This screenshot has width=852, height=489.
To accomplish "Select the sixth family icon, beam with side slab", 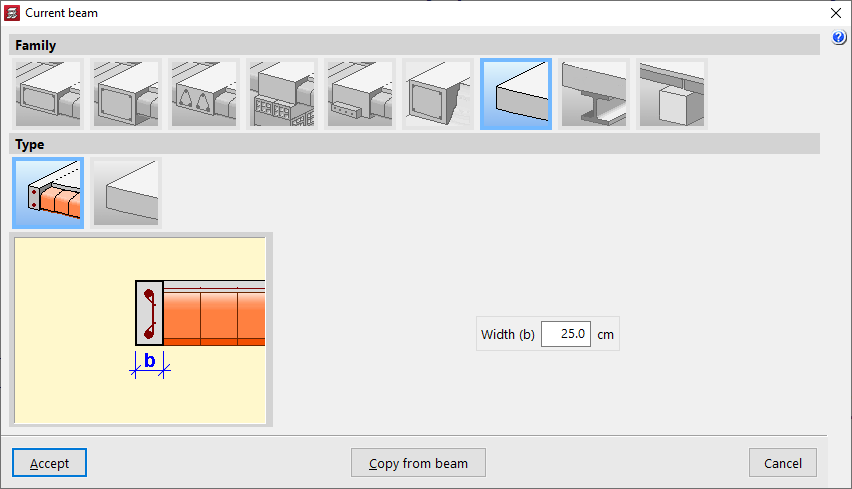I will [437, 94].
